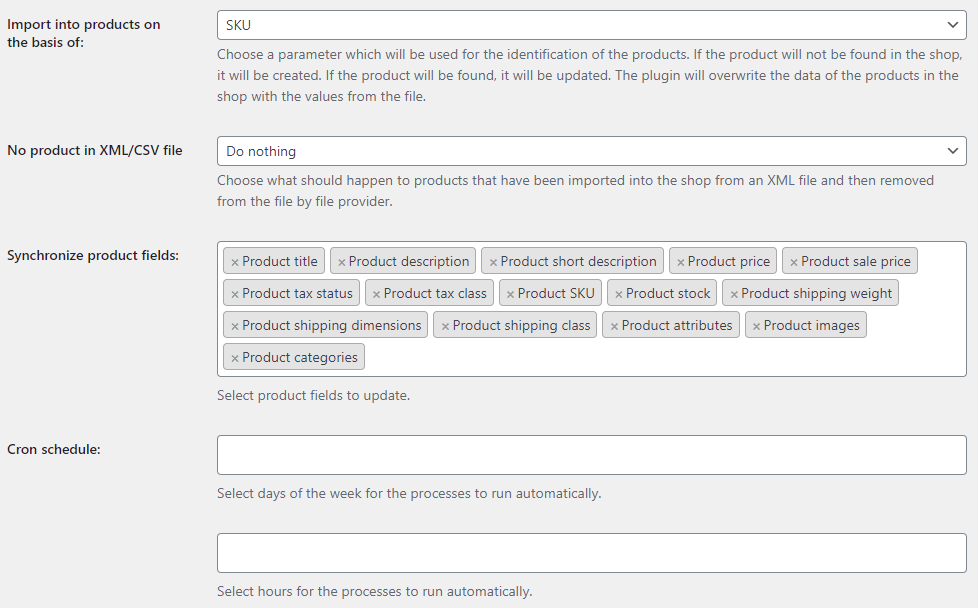This screenshot has height=608, width=978.
Task: Remove the Product shipping class tag
Action: pos(445,326)
